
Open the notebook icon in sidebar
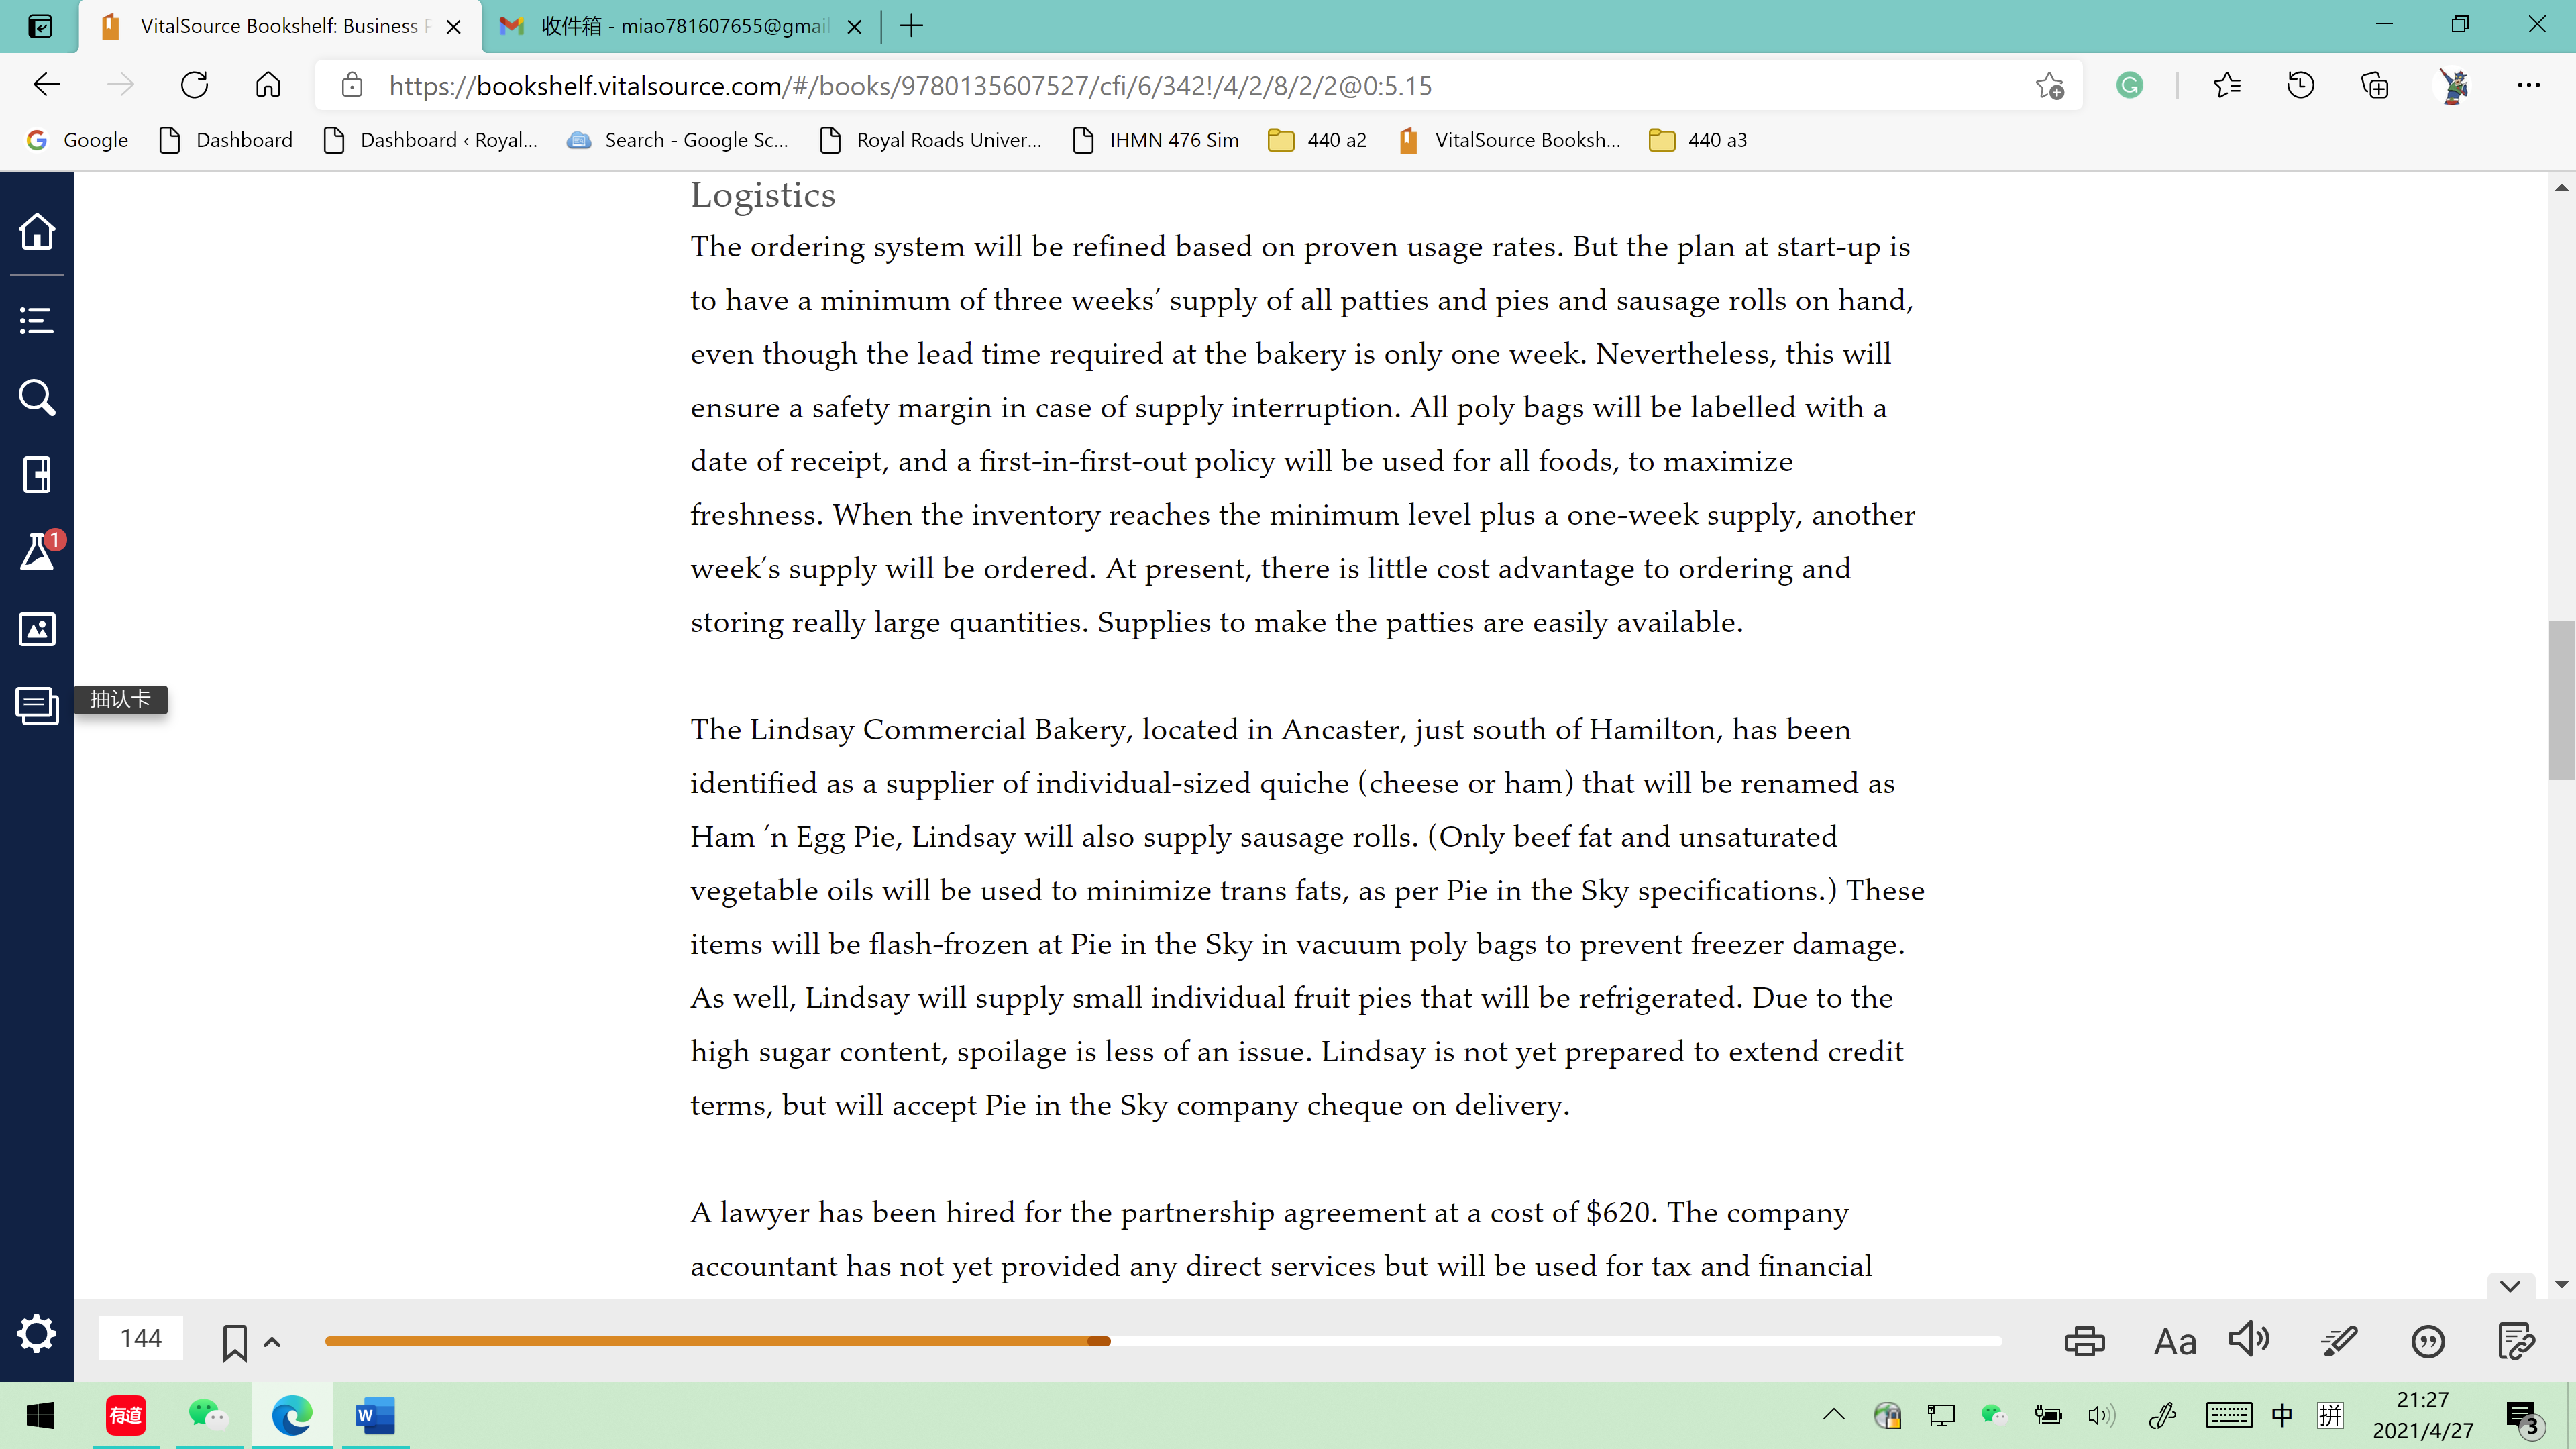point(37,475)
